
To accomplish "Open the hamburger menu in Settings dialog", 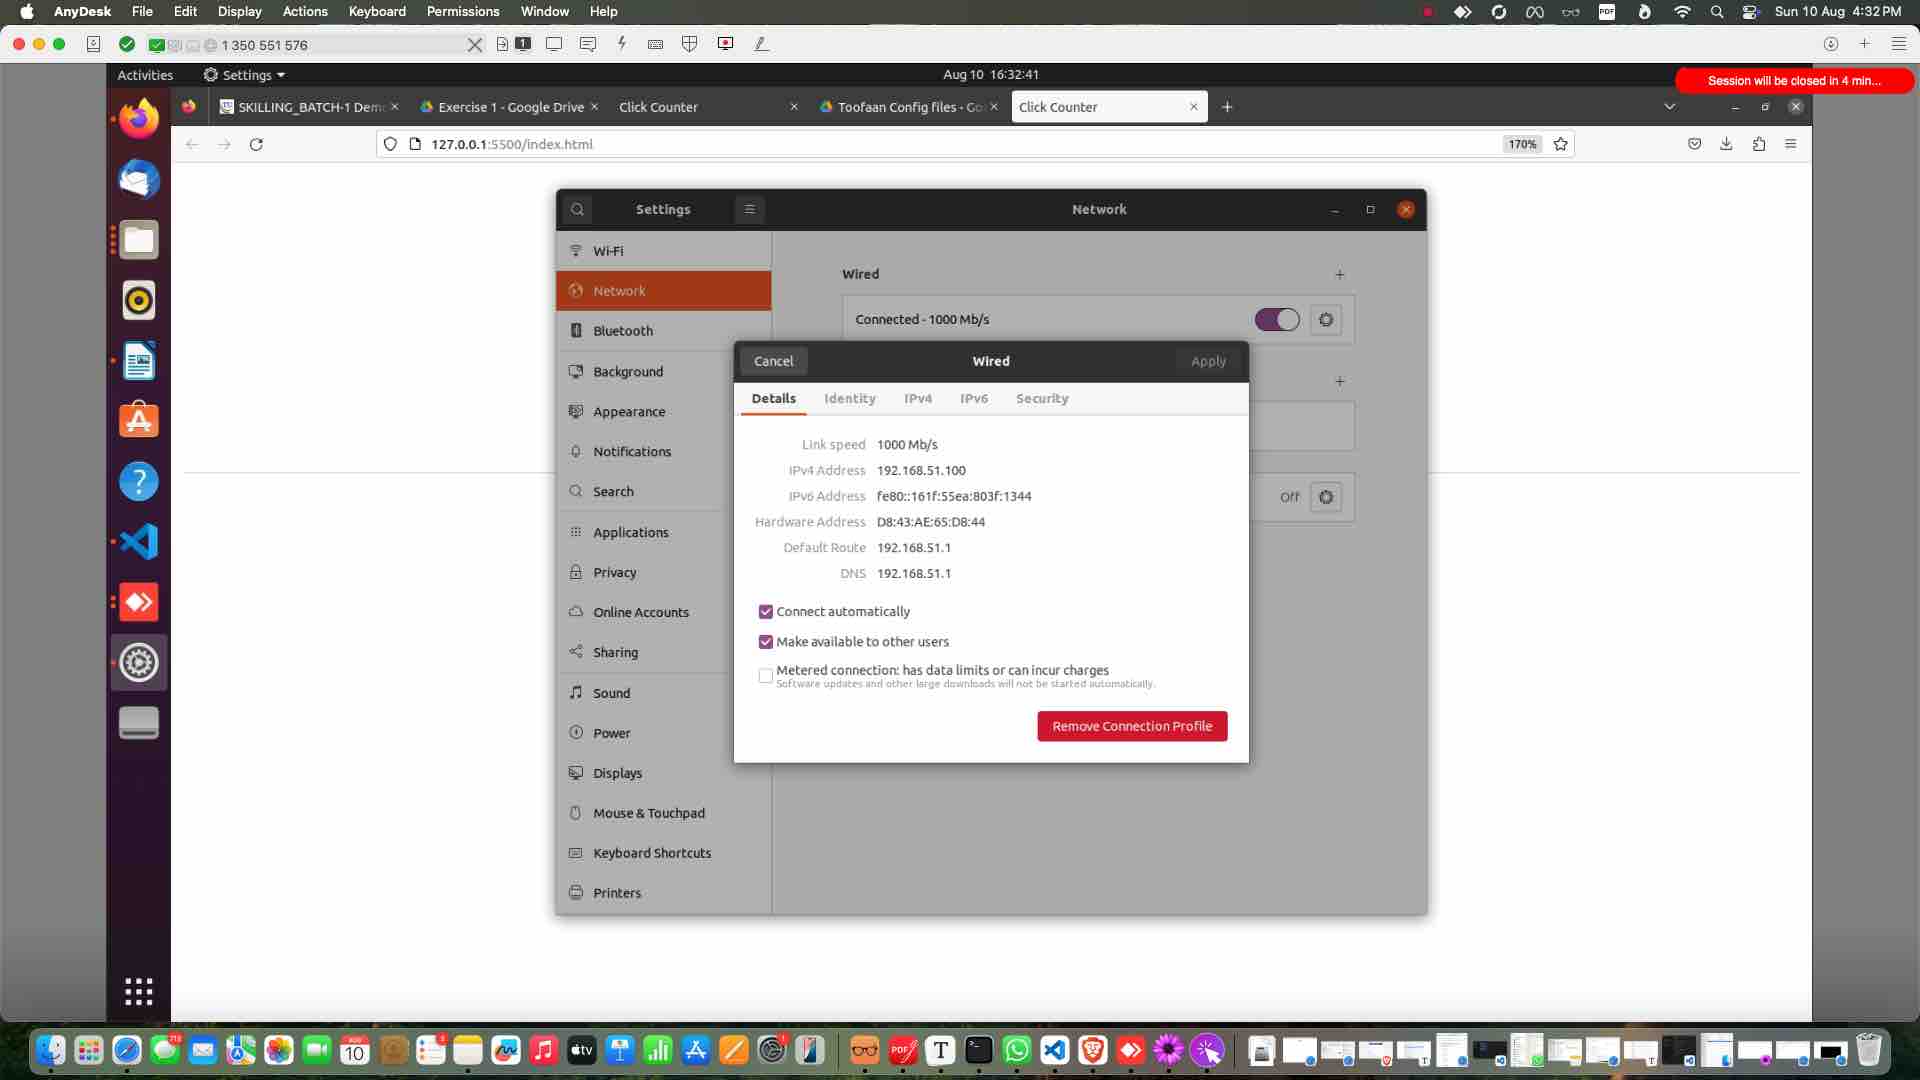I will [749, 209].
